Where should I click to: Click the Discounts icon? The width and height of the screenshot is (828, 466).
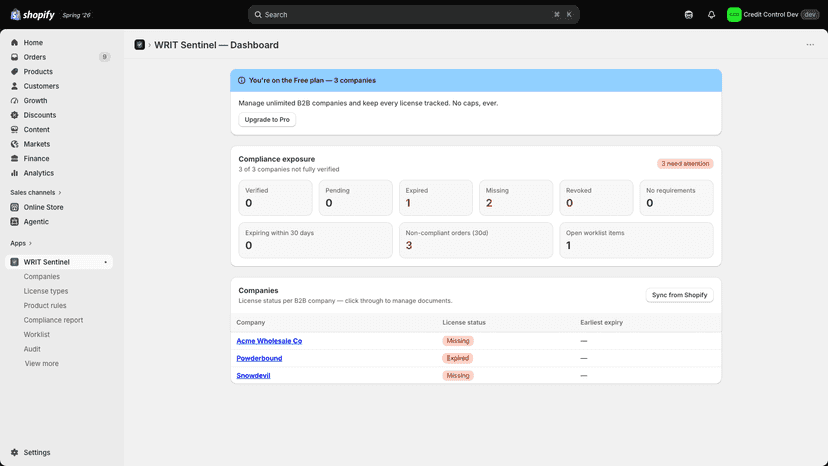tap(14, 115)
